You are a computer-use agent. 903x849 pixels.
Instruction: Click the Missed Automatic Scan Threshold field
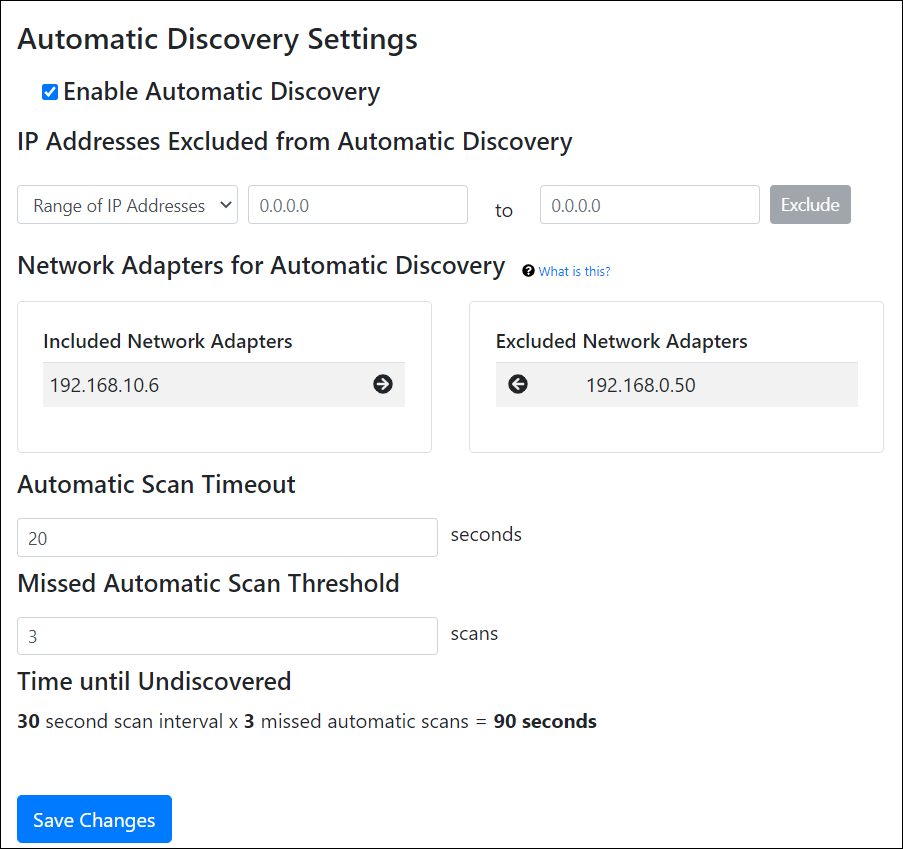(x=227, y=636)
